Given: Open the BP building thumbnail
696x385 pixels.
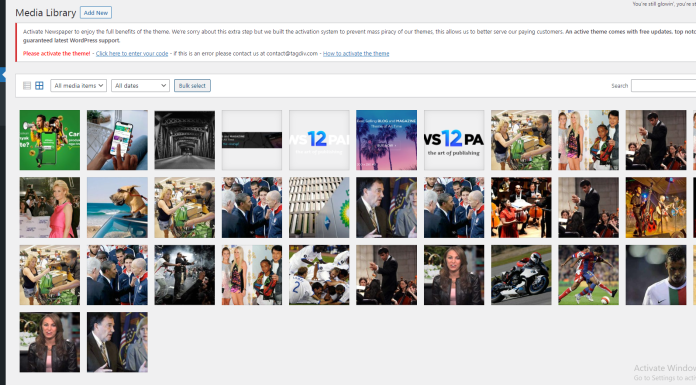Looking at the screenshot, I should 319,207.
